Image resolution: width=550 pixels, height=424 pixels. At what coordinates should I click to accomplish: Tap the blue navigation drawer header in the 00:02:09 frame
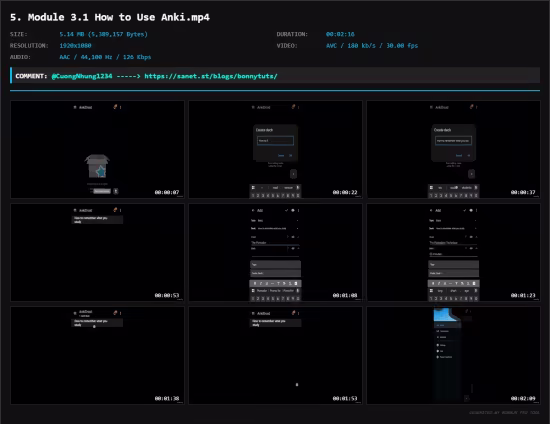(446, 315)
